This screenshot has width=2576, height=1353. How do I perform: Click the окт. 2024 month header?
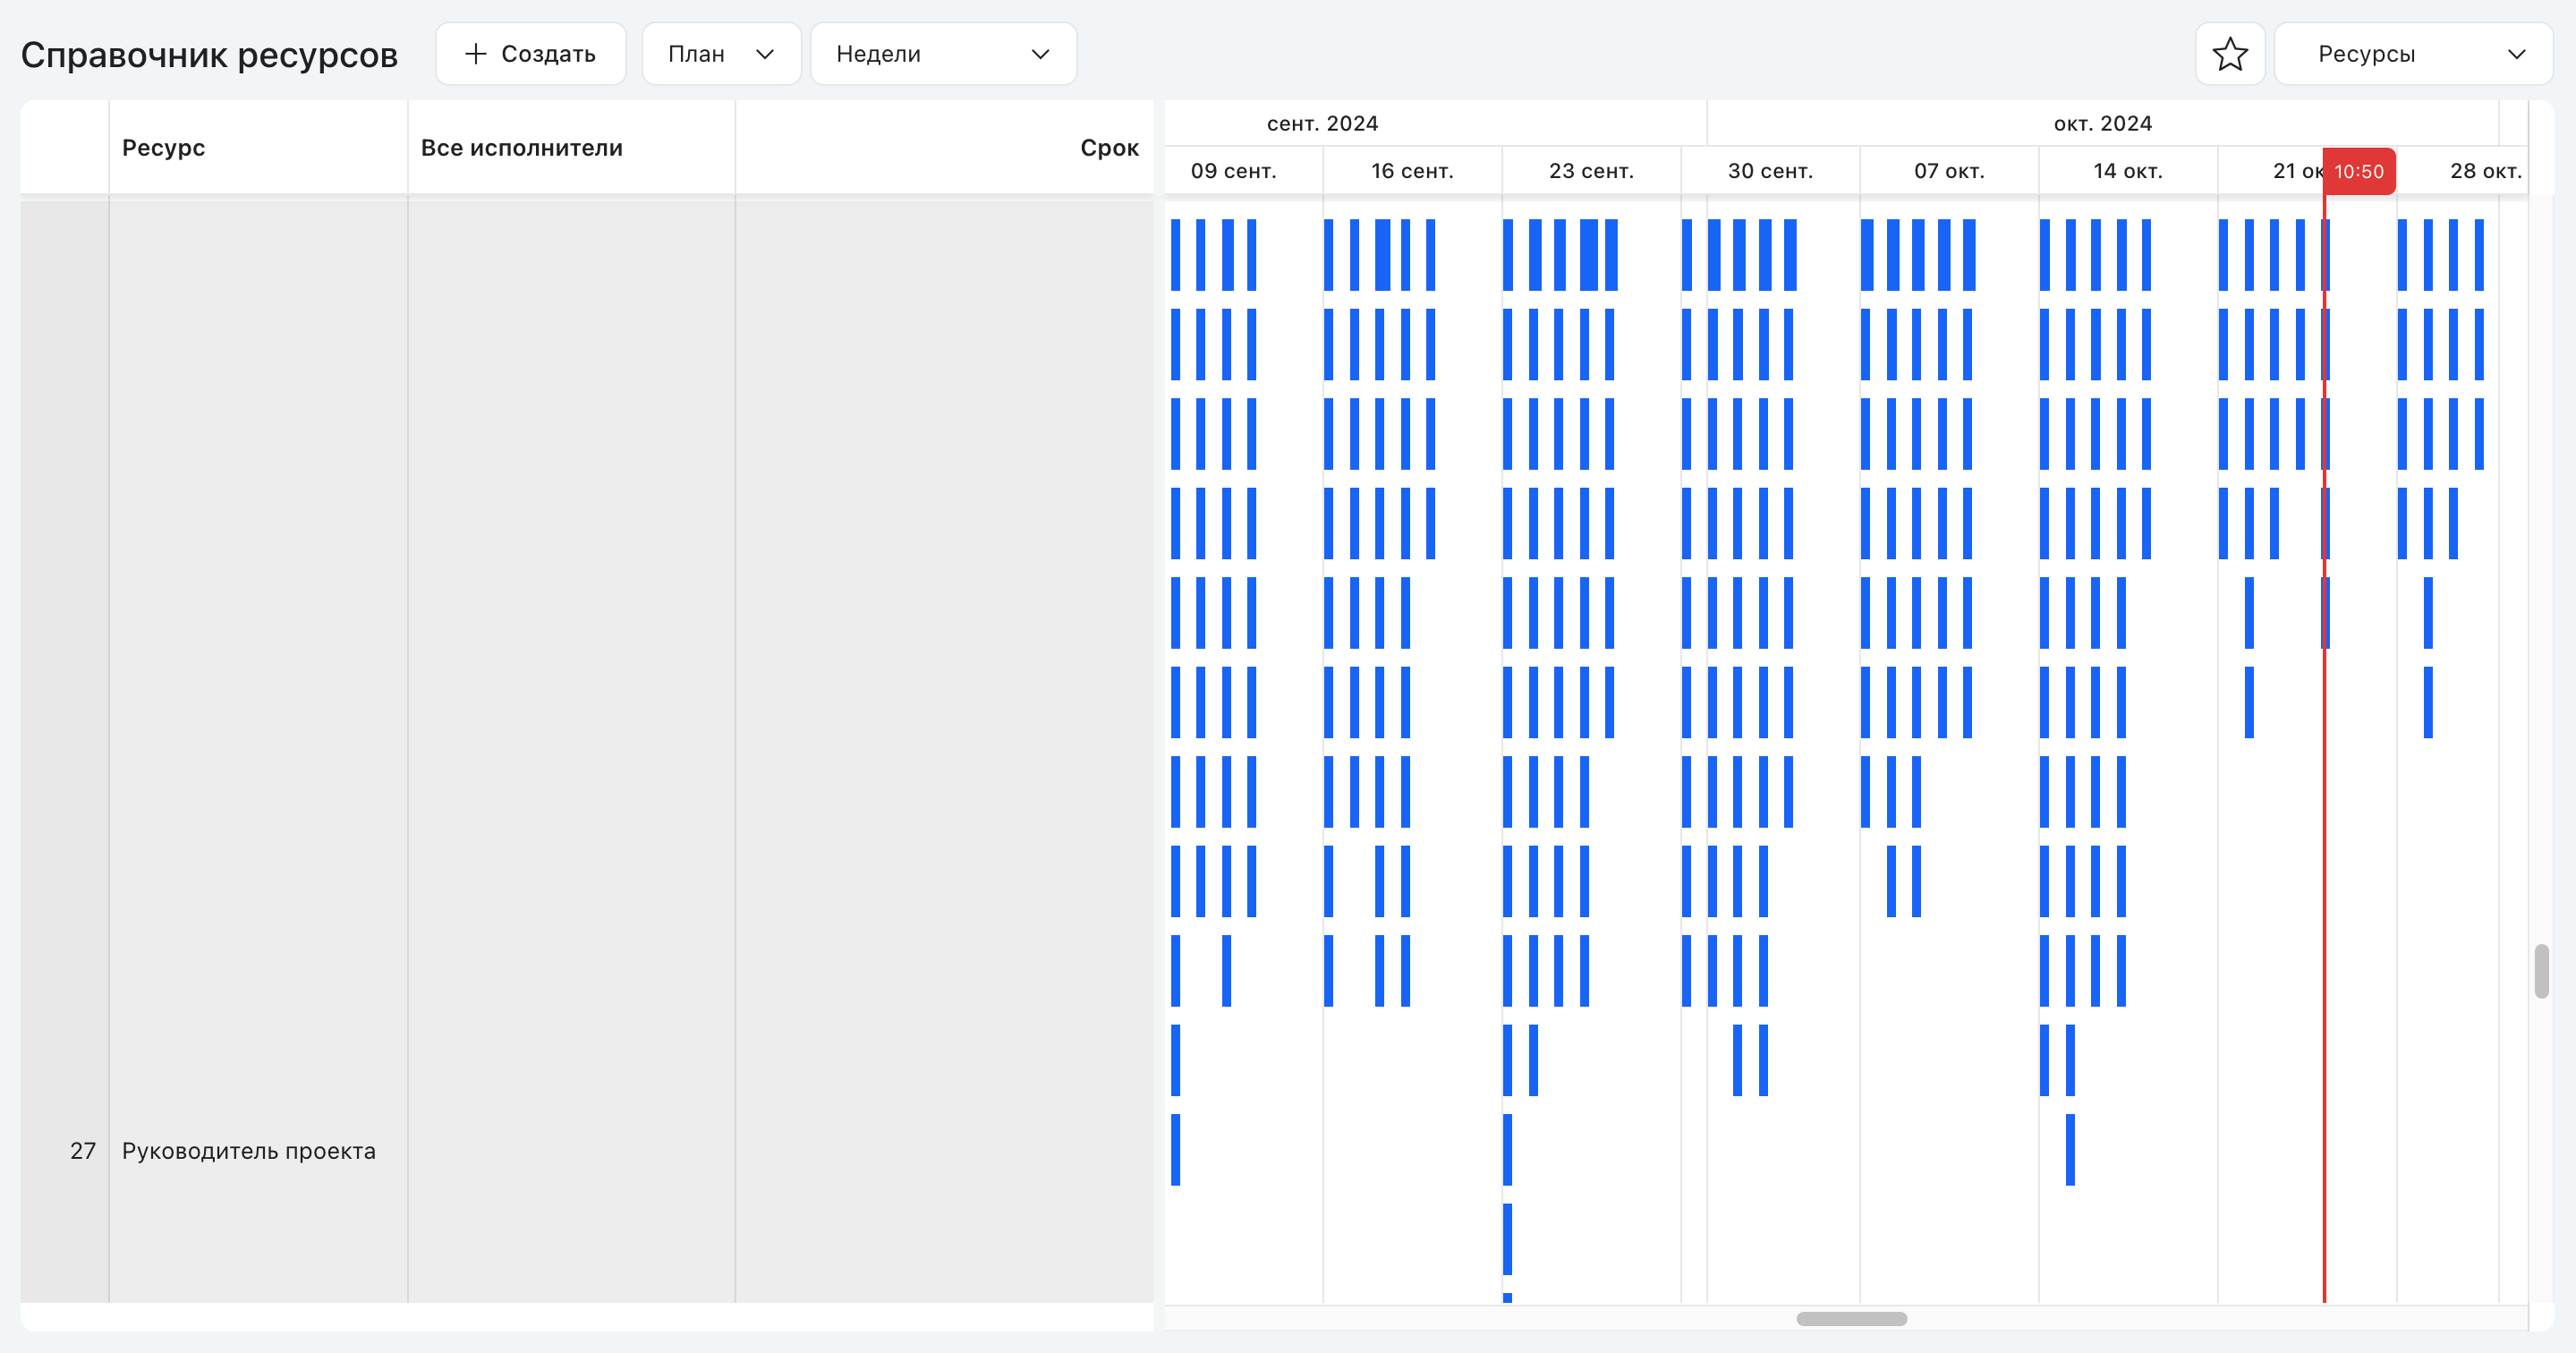[2102, 124]
